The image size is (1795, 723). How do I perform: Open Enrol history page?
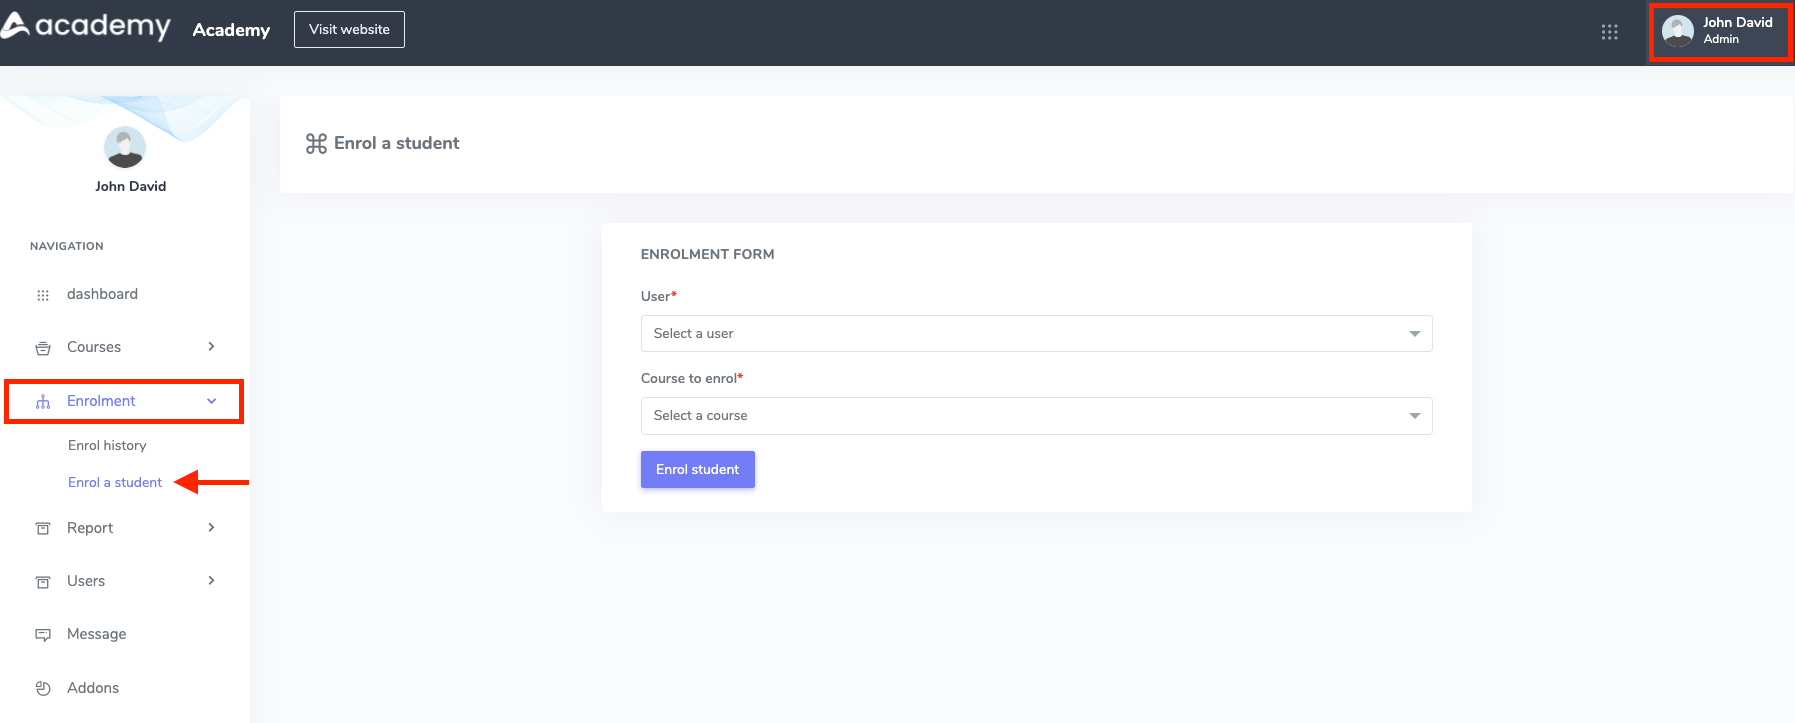[x=107, y=446]
